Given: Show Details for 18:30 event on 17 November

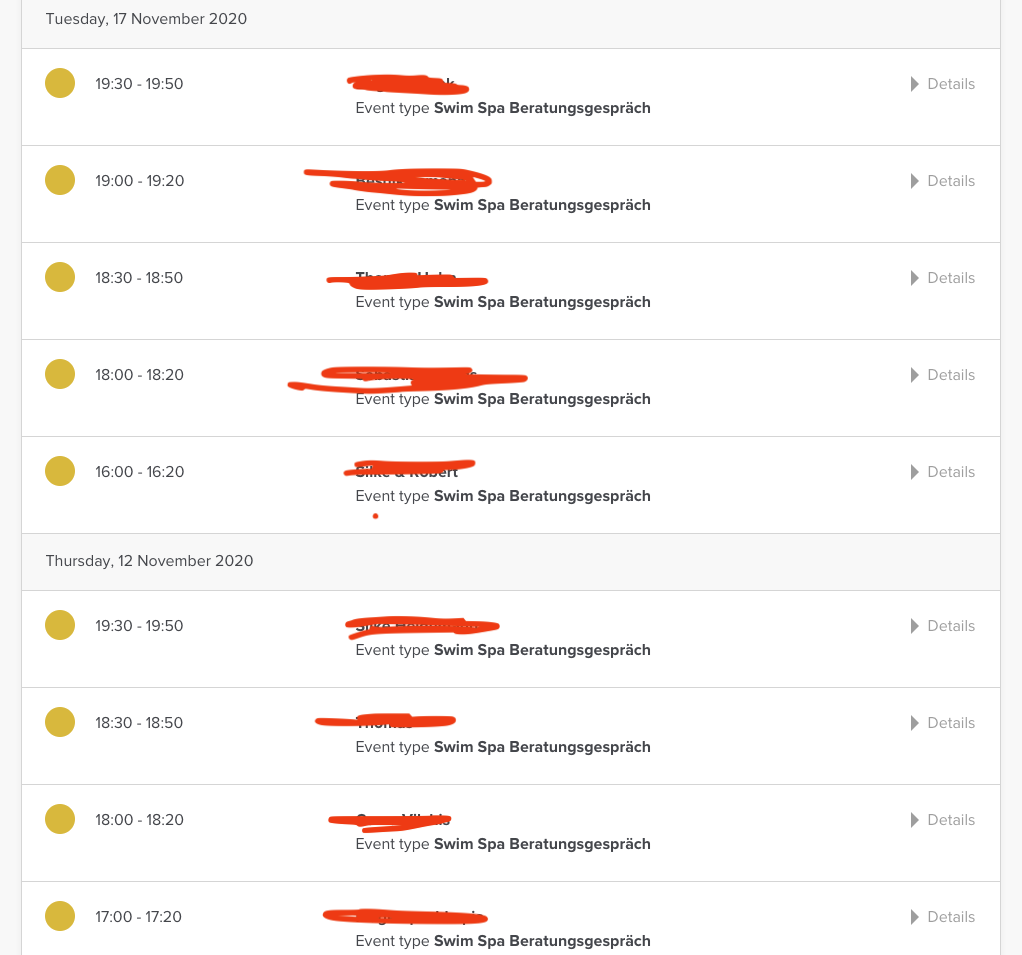Looking at the screenshot, I should [942, 278].
